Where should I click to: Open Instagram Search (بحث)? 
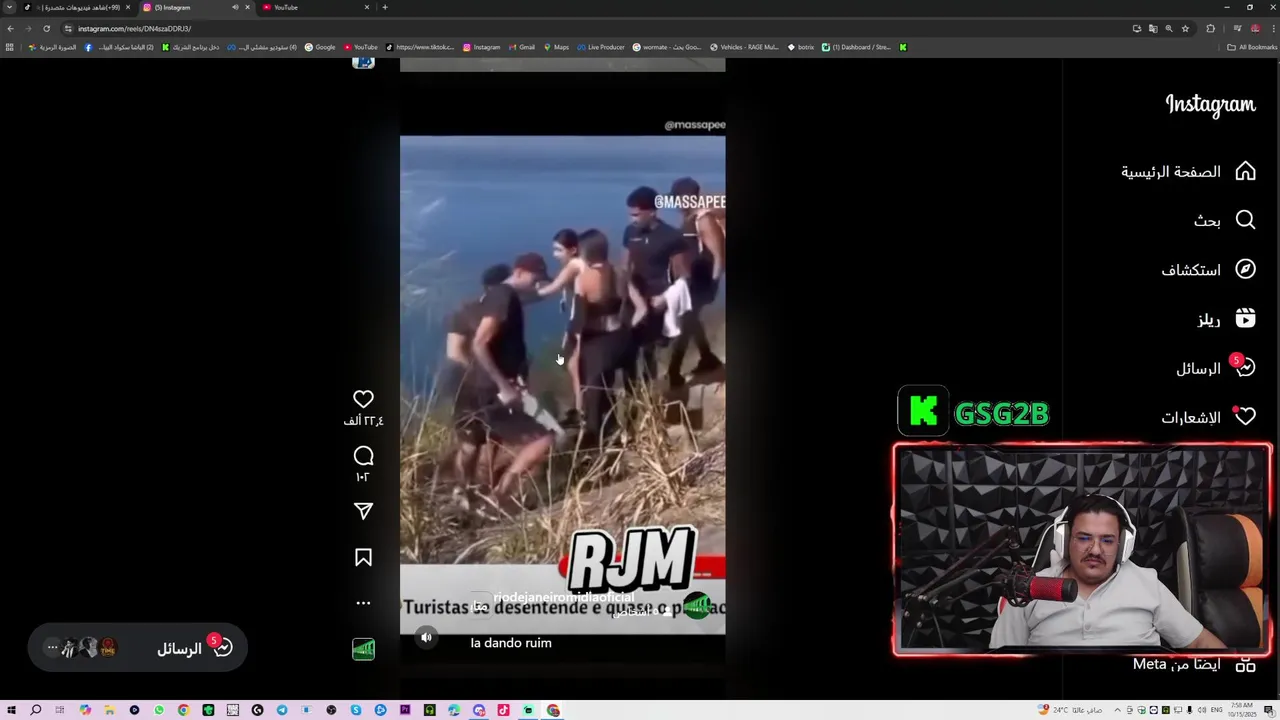[x=1224, y=220]
